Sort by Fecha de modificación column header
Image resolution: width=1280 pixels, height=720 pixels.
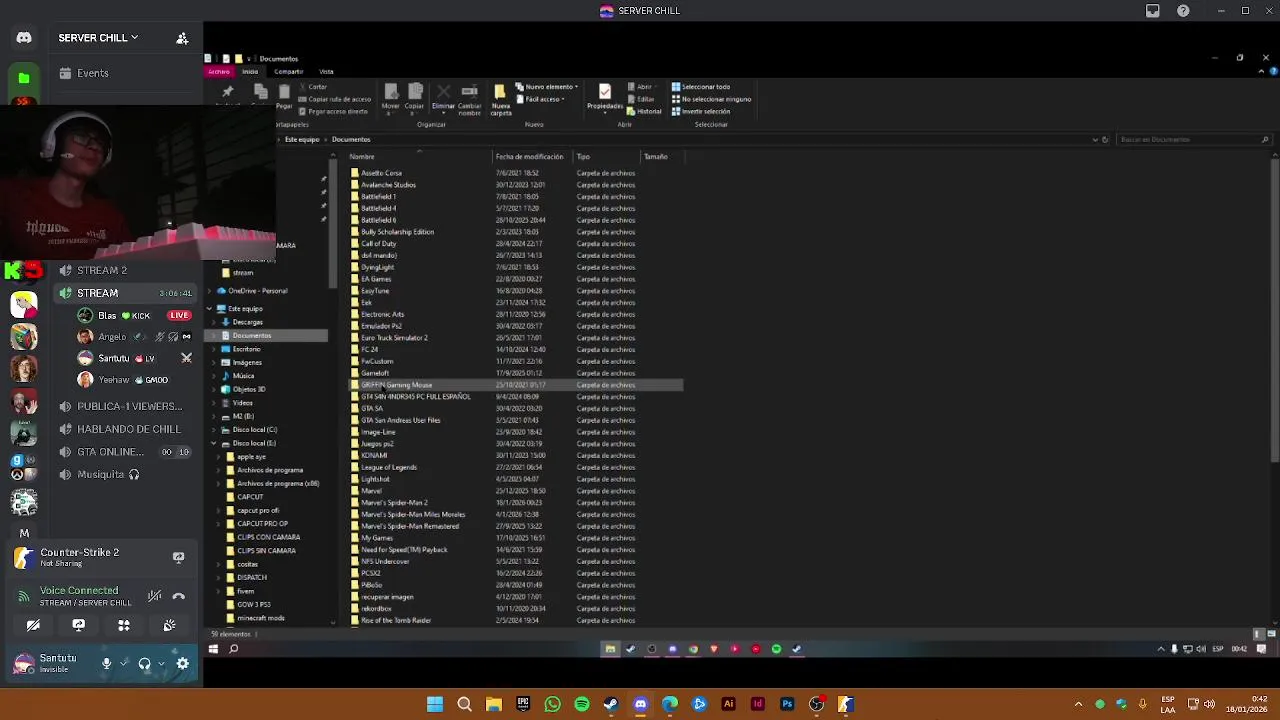[x=533, y=156]
